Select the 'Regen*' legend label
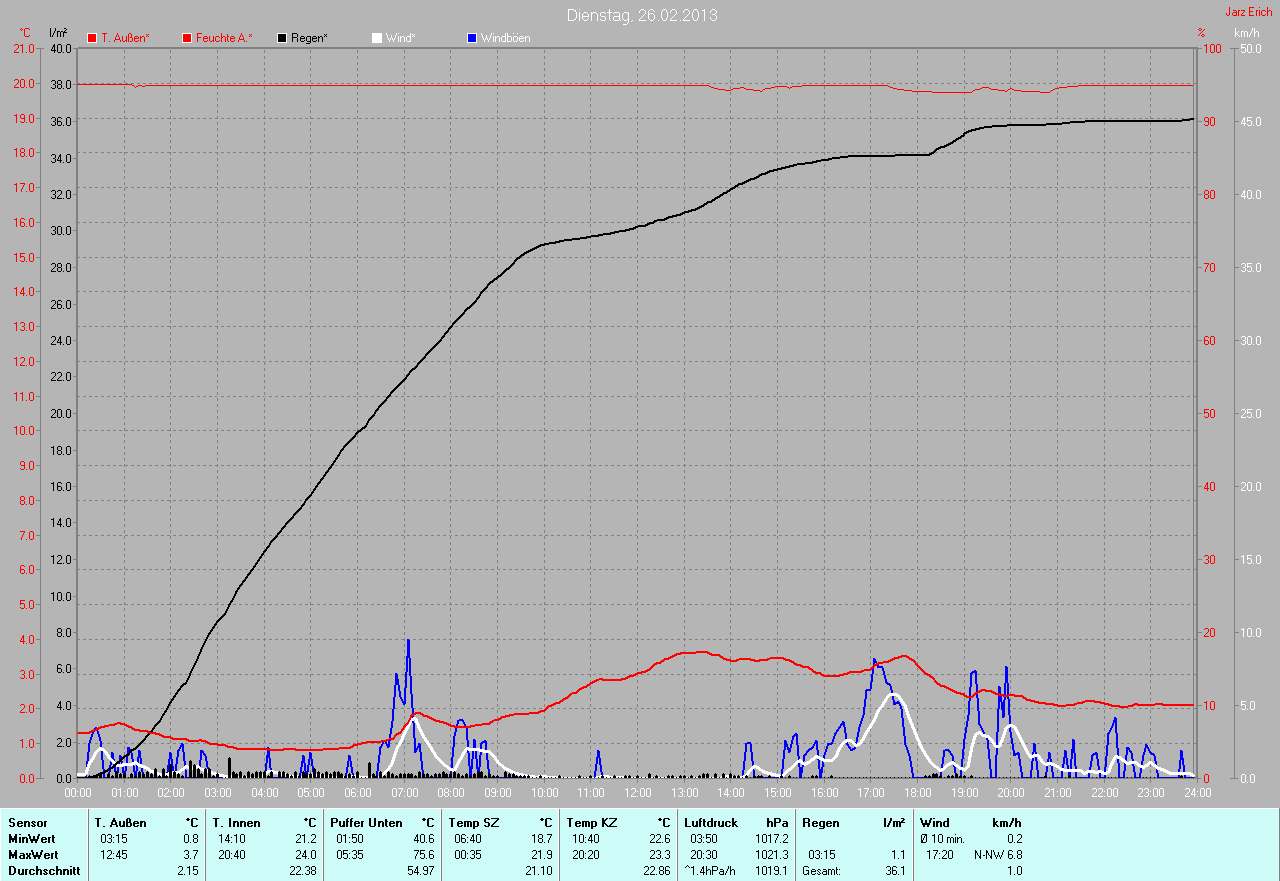1280x881 pixels. (x=310, y=38)
